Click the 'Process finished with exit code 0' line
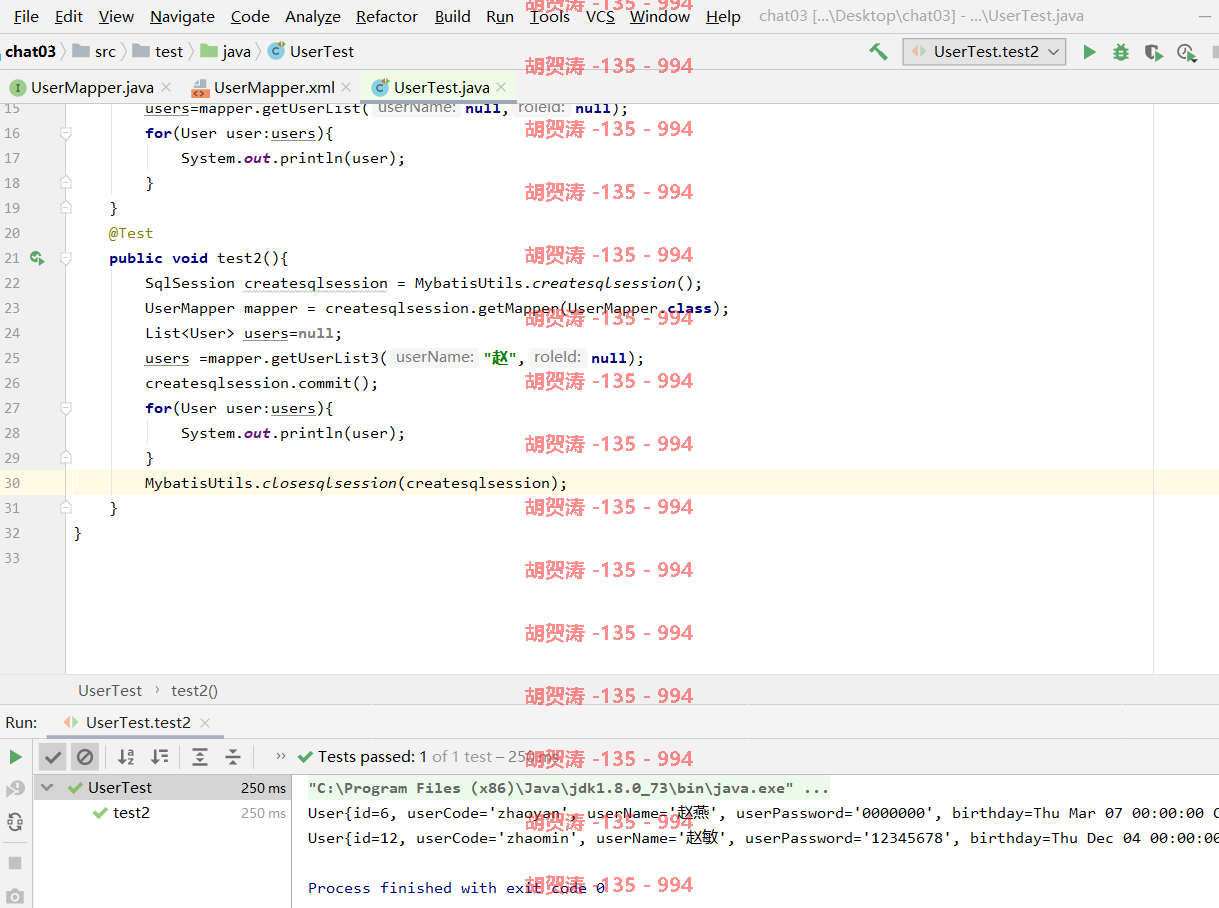Image resolution: width=1219 pixels, height=908 pixels. (456, 888)
